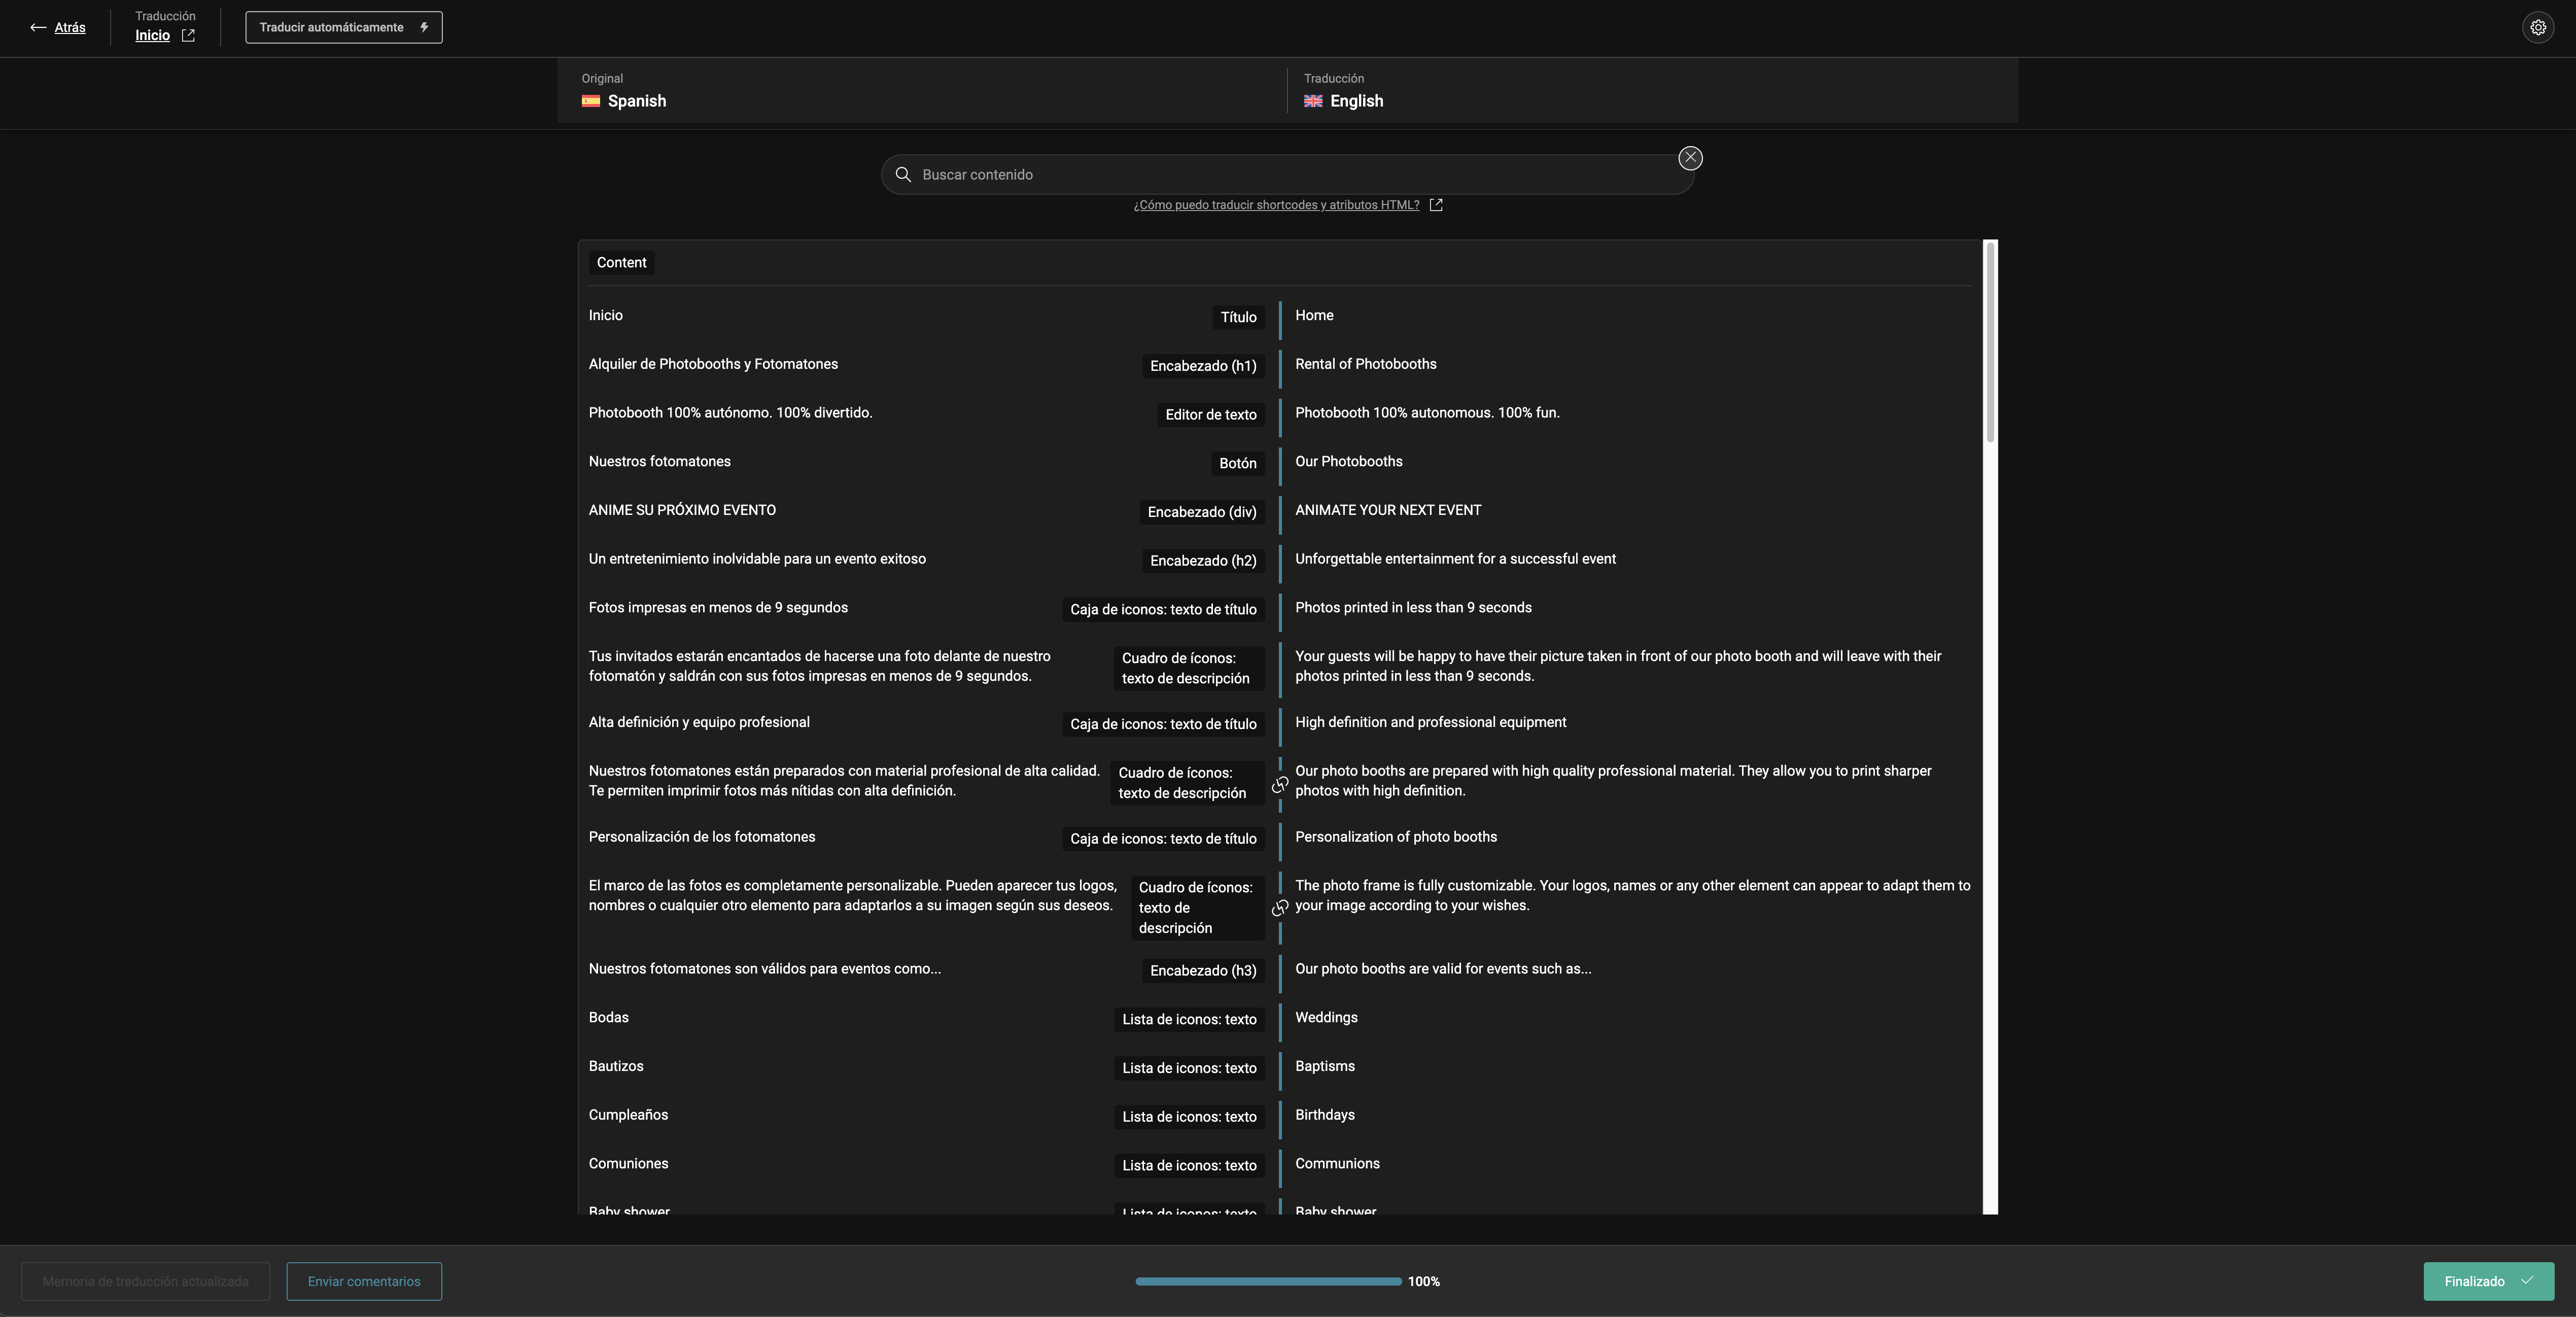Open the settings gear icon
Screen dimensions: 2576x1317
[x=2537, y=27]
